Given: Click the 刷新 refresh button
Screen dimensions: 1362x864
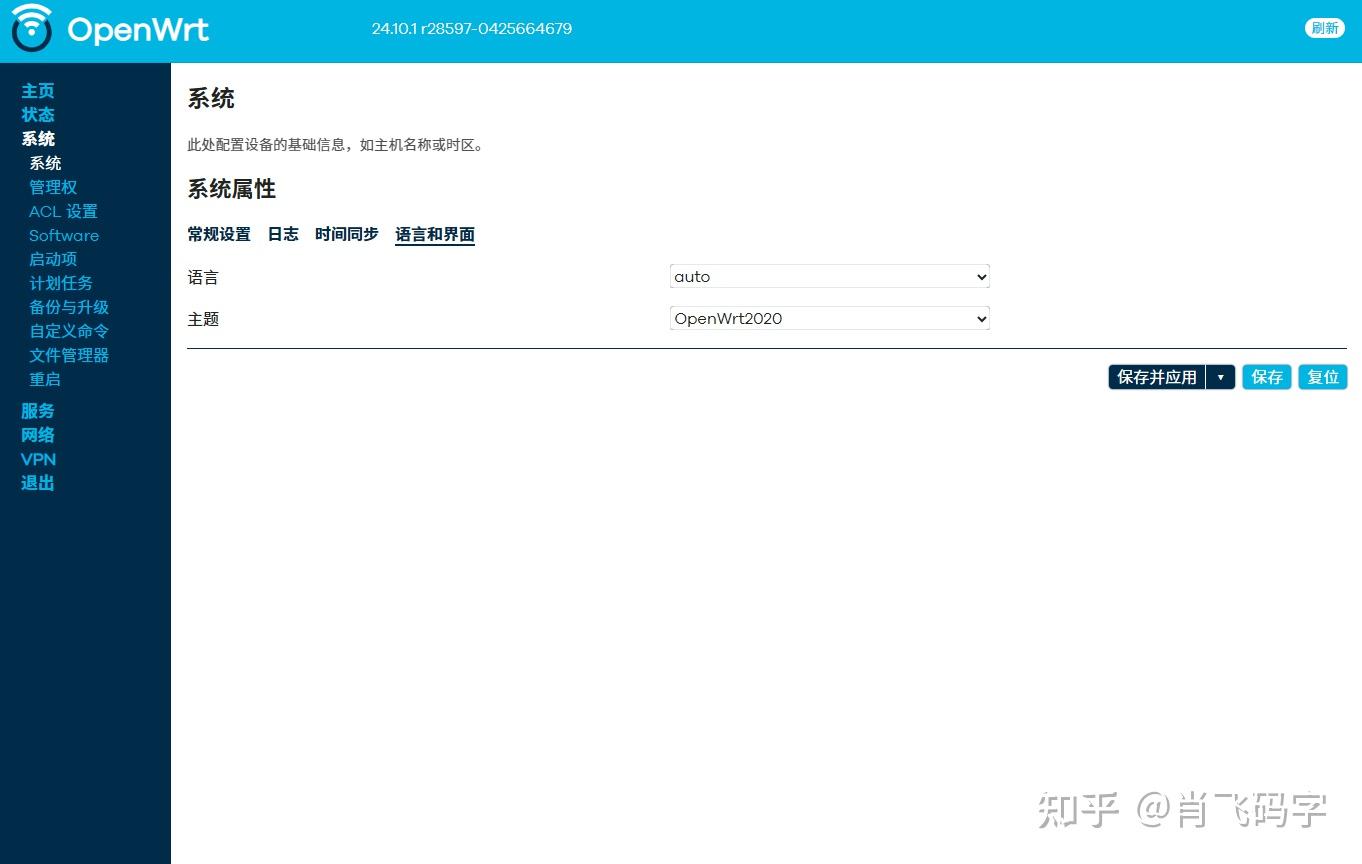Looking at the screenshot, I should 1324,28.
